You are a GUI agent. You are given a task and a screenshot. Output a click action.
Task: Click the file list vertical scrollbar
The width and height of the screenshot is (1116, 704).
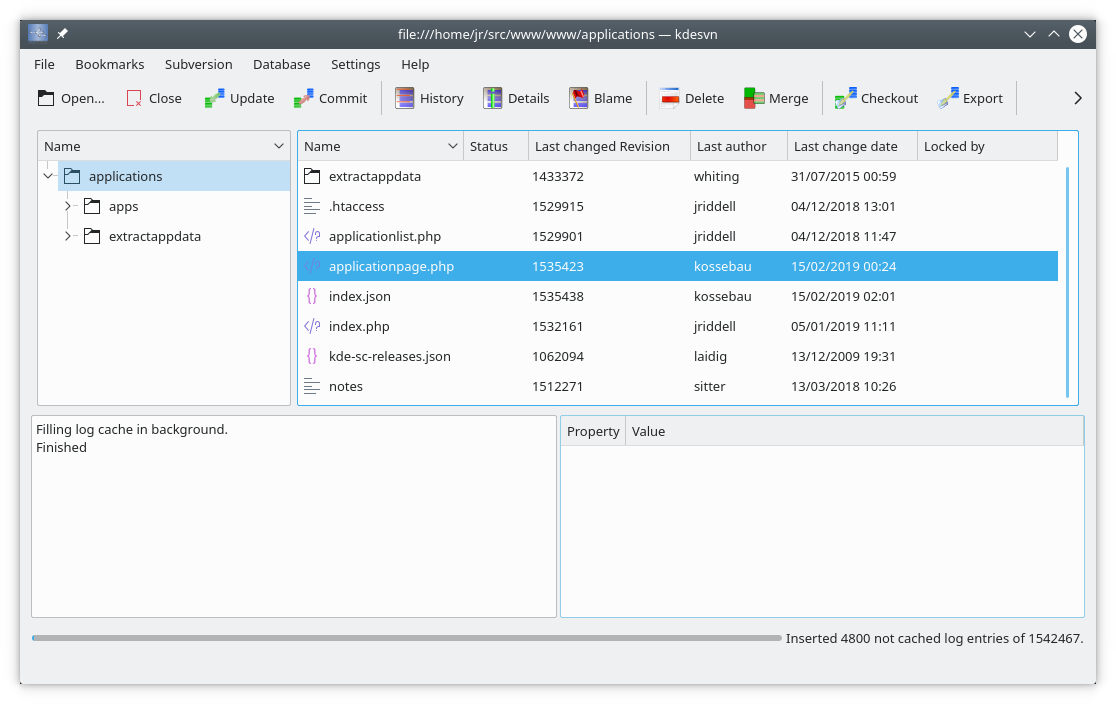pyautogui.click(x=1067, y=282)
